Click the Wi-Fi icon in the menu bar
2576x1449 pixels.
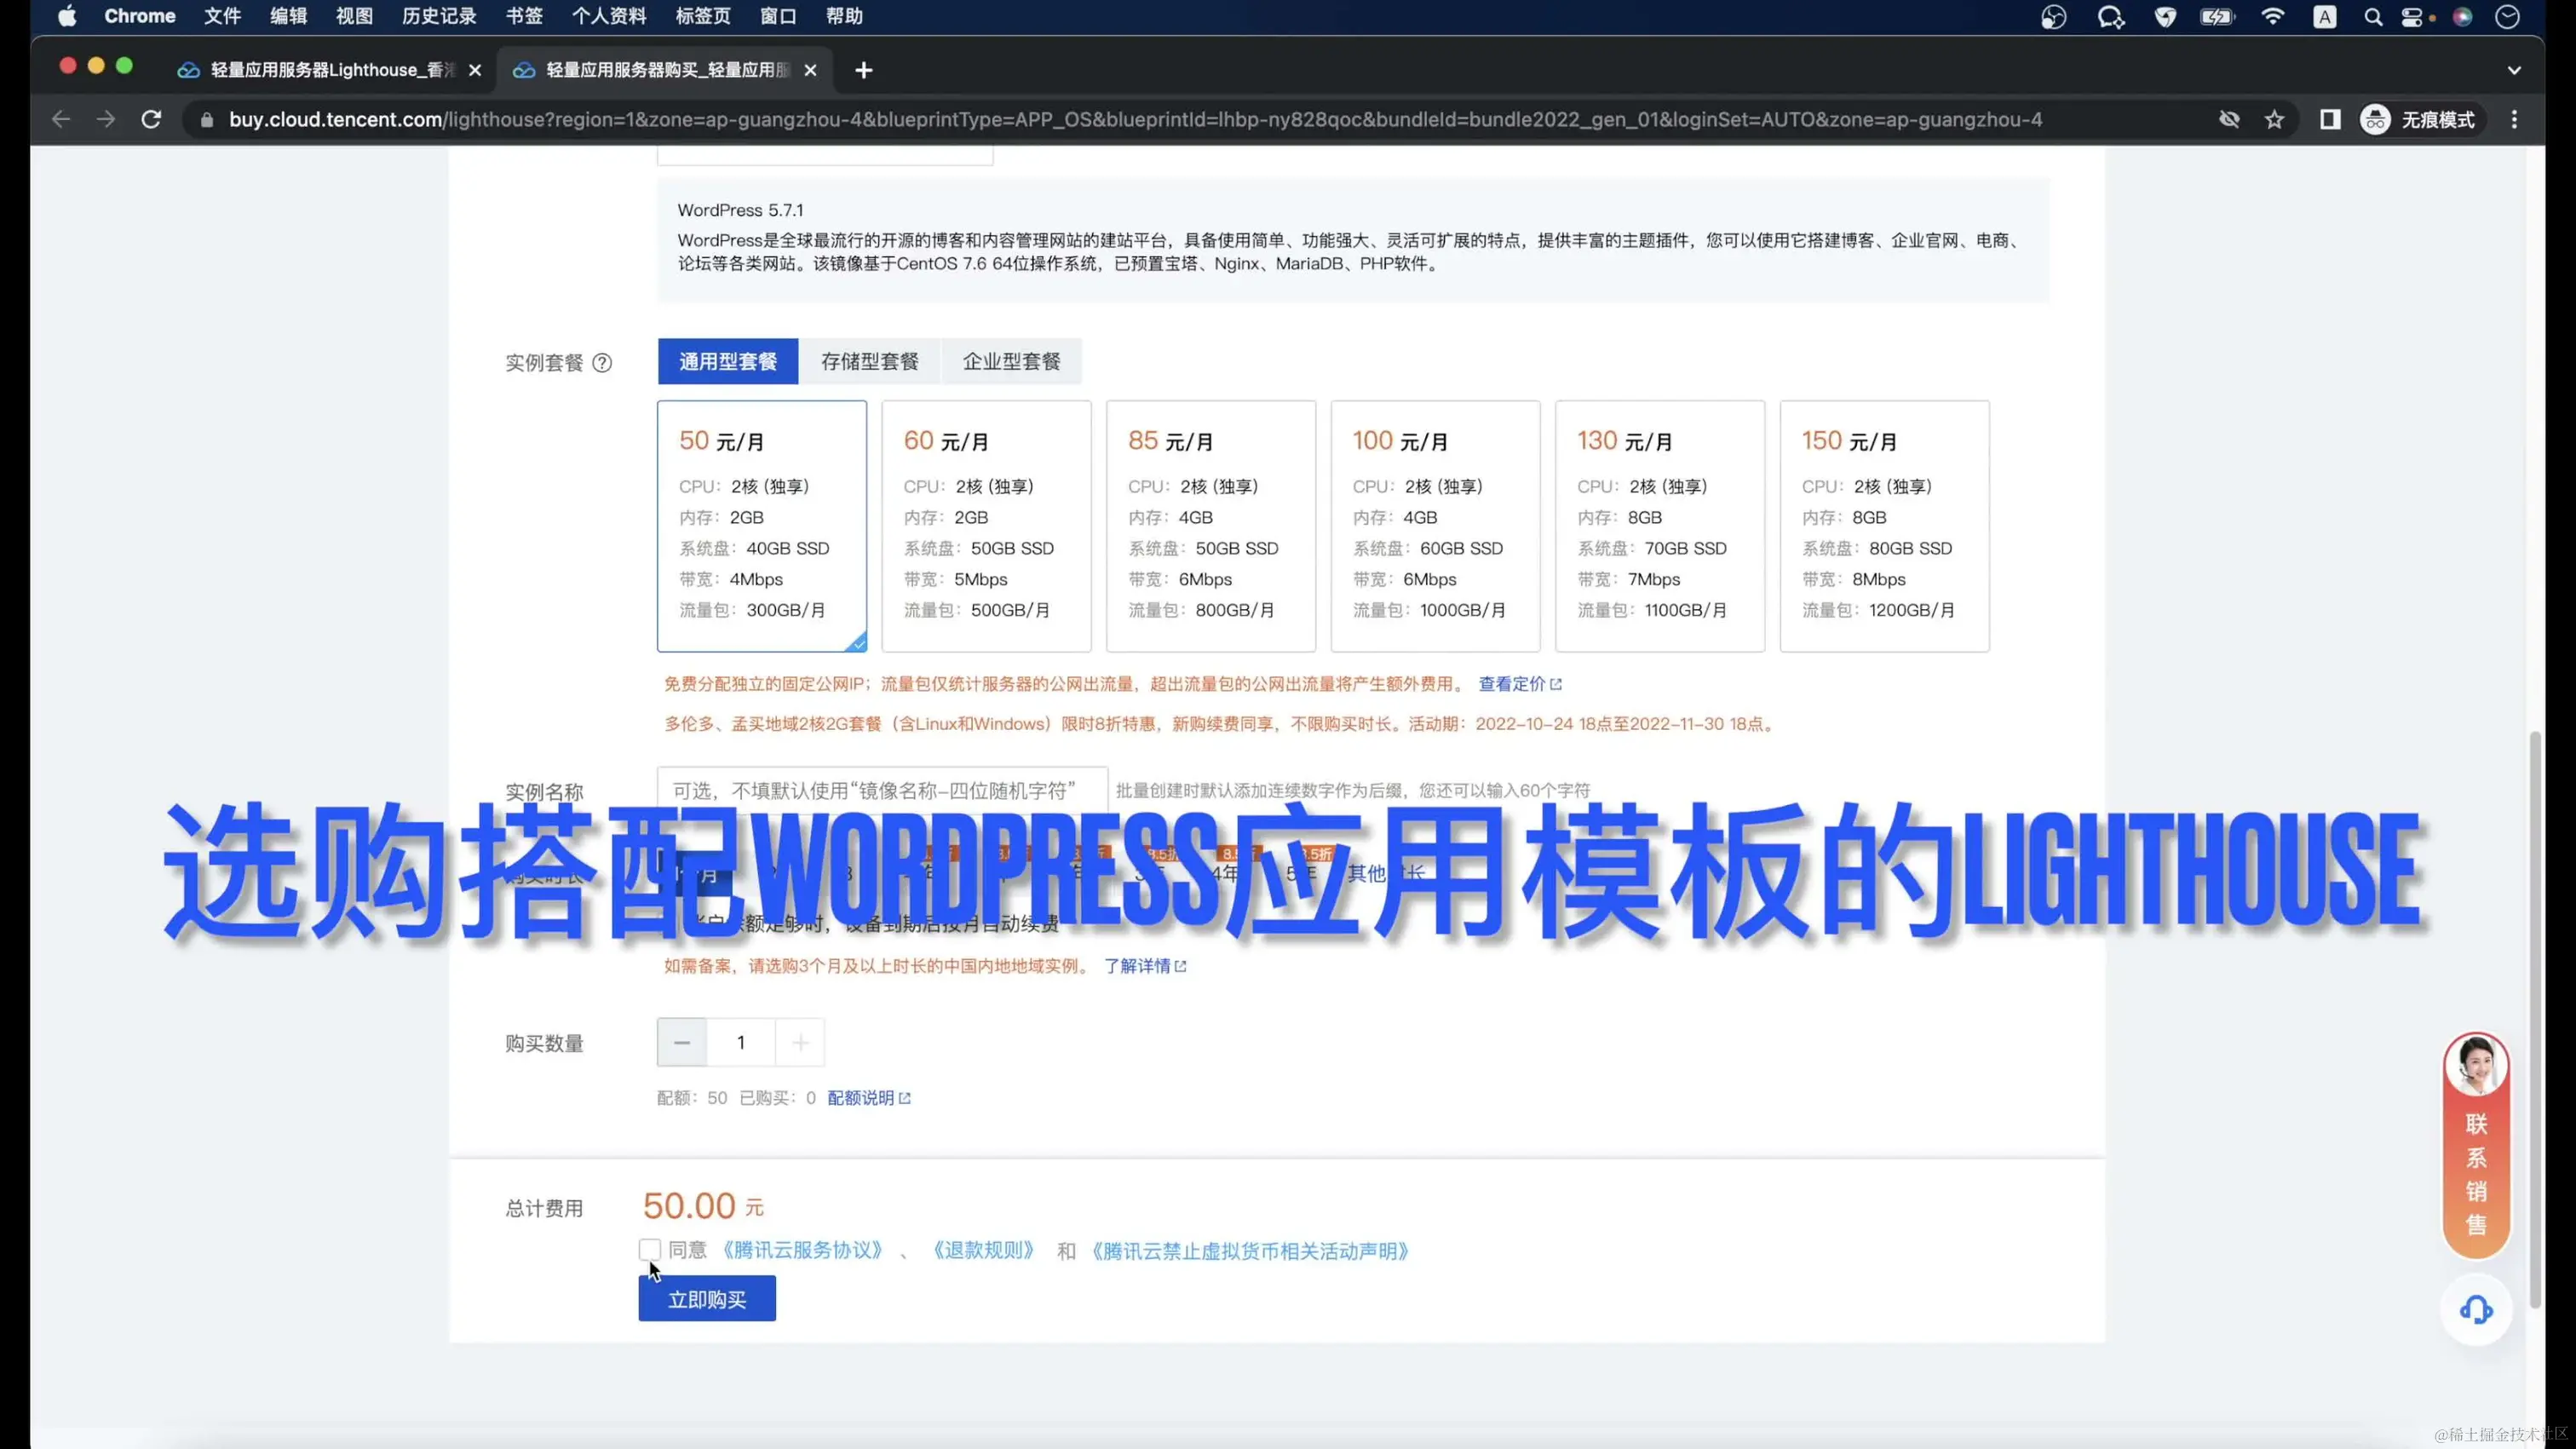pyautogui.click(x=2272, y=16)
